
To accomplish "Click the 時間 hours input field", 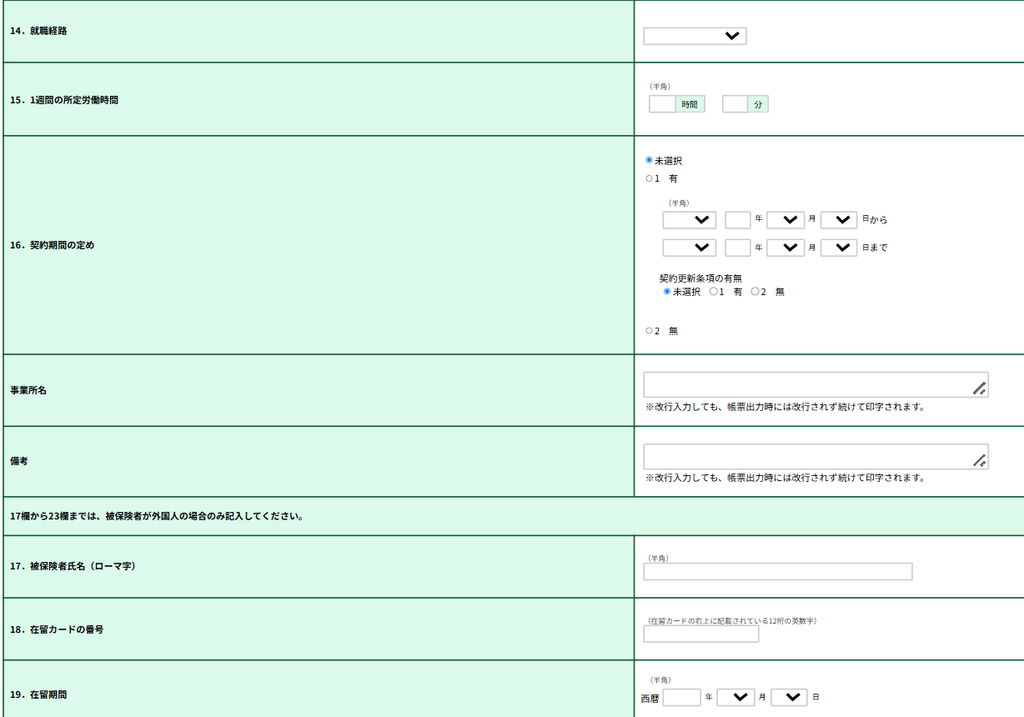I will [x=662, y=104].
